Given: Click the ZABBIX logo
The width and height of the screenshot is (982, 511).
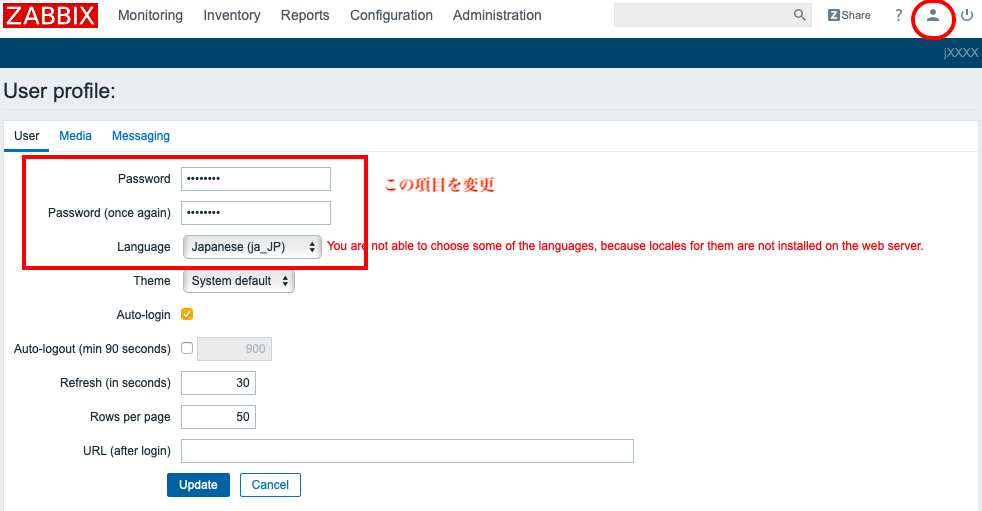Looking at the screenshot, I should click(50, 15).
